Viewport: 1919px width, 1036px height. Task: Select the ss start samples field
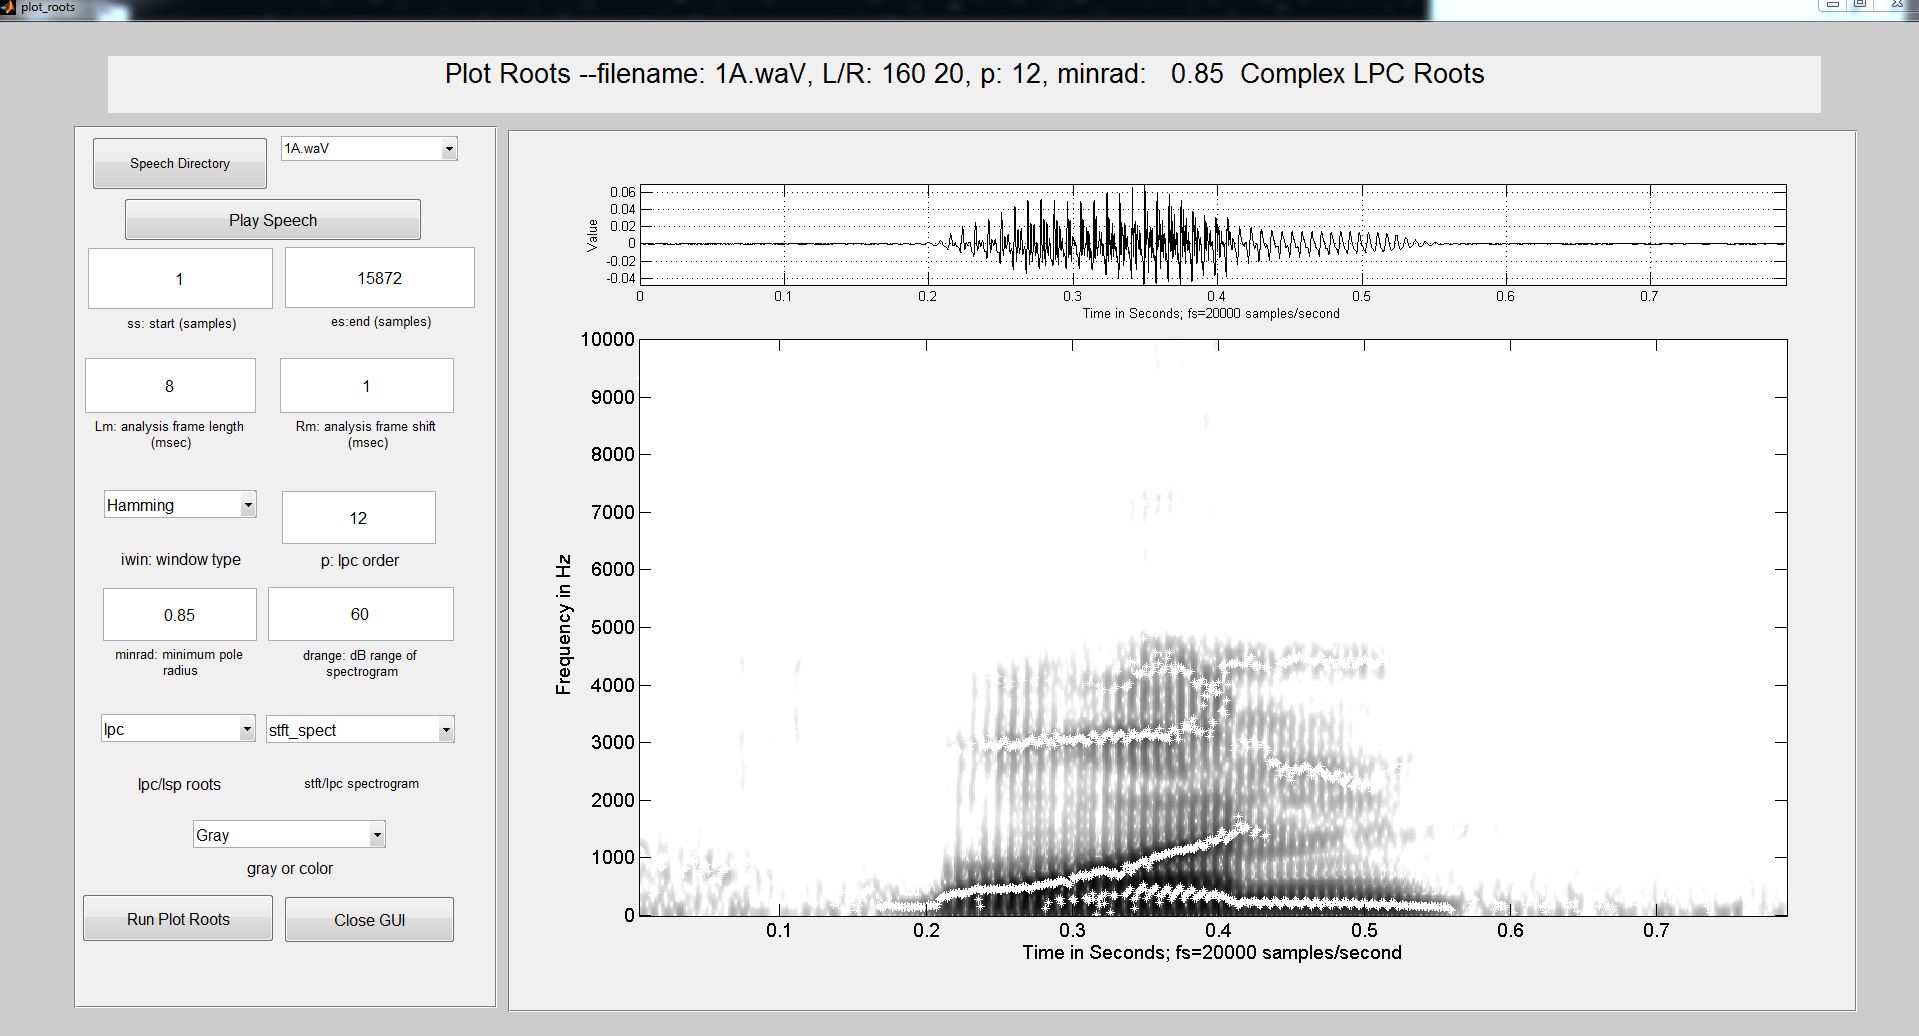click(x=180, y=279)
